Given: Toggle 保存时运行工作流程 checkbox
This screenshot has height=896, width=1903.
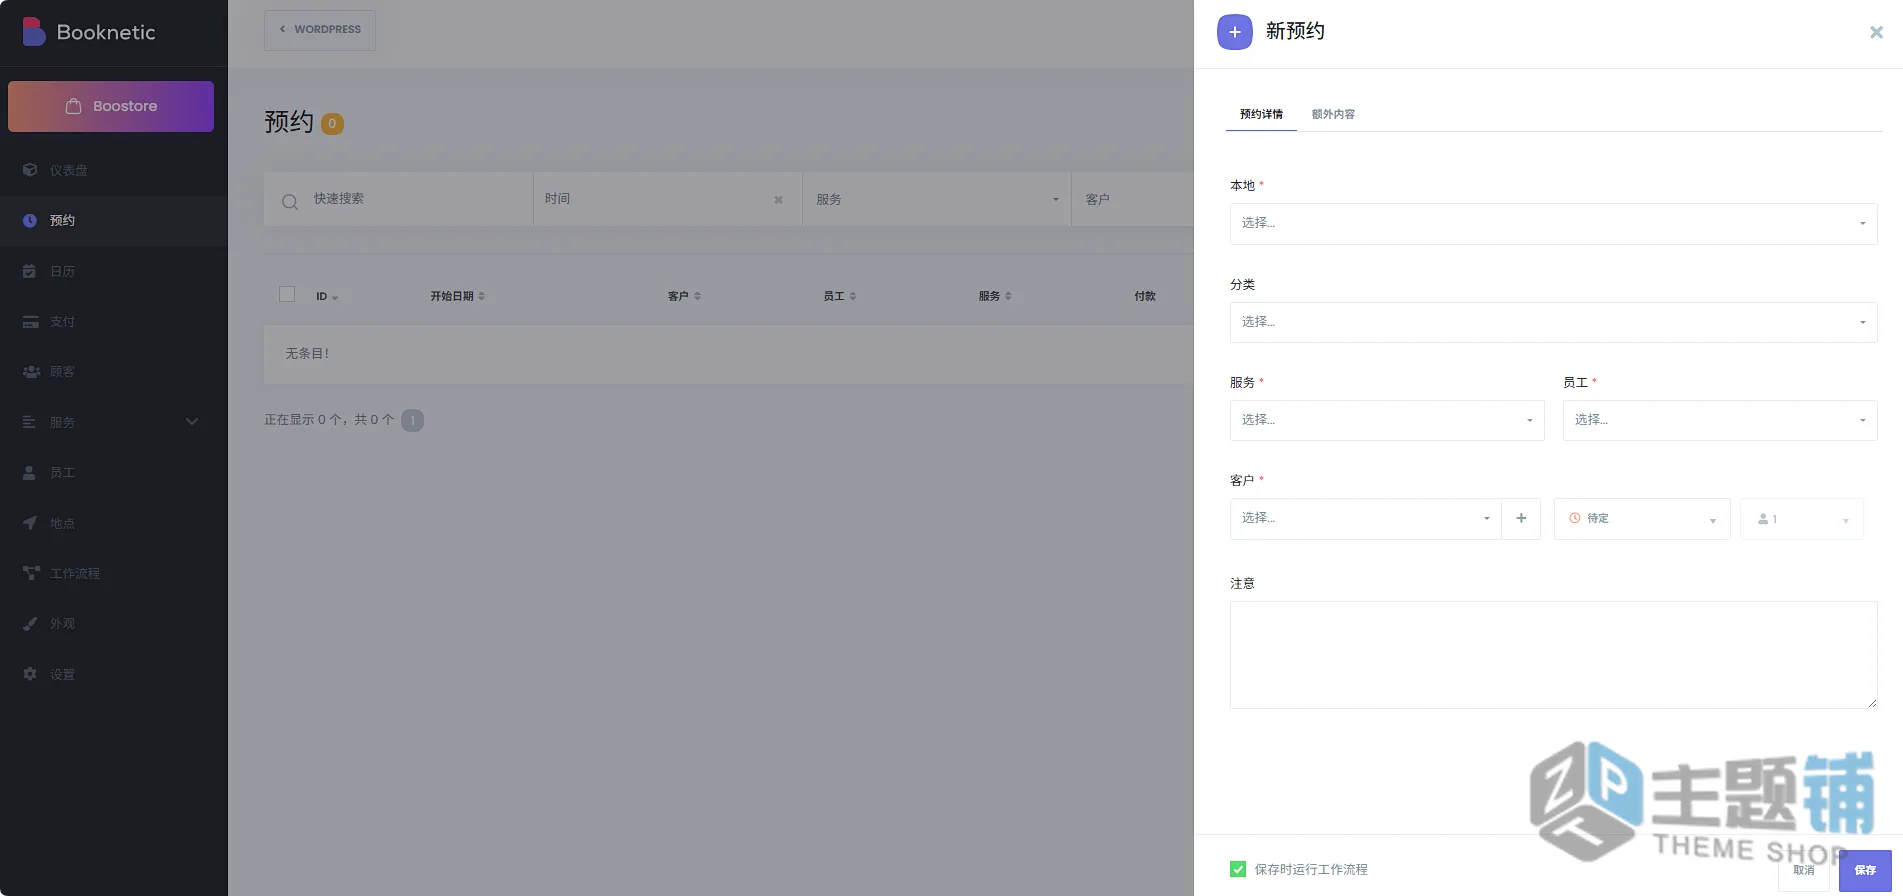Looking at the screenshot, I should [1238, 869].
